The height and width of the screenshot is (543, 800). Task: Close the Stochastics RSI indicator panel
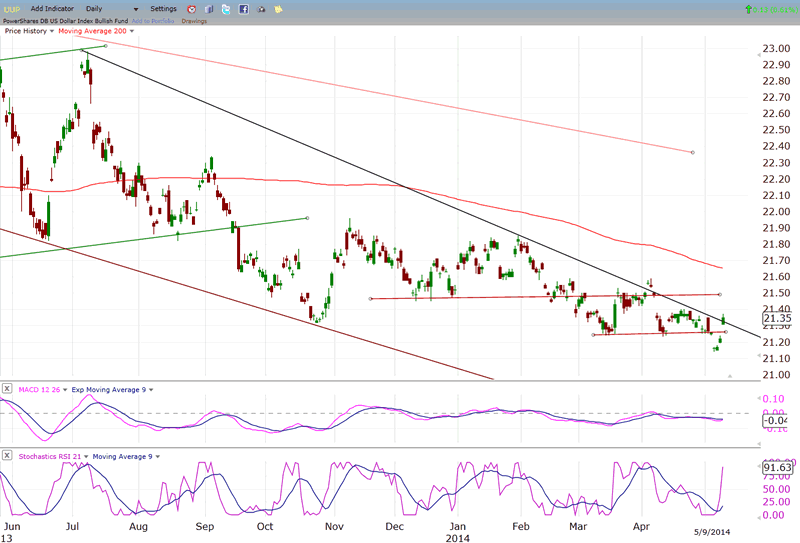(x=7, y=456)
